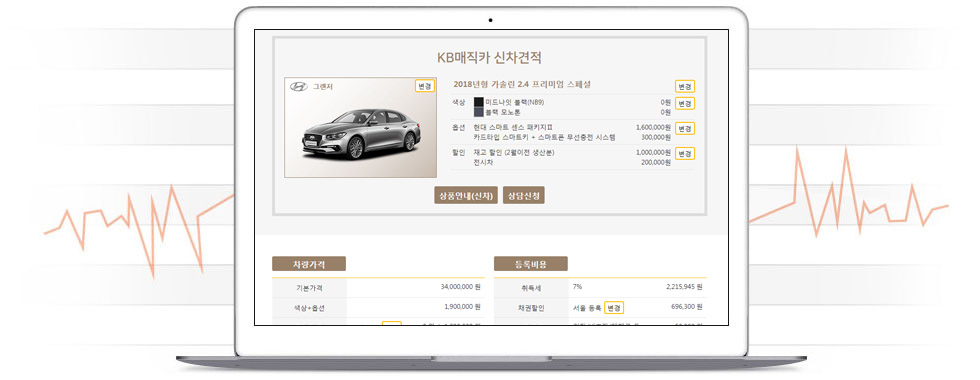The width and height of the screenshot is (980, 380).
Task: Click the 1,600,000원 option price
Action: pyautogui.click(x=653, y=127)
